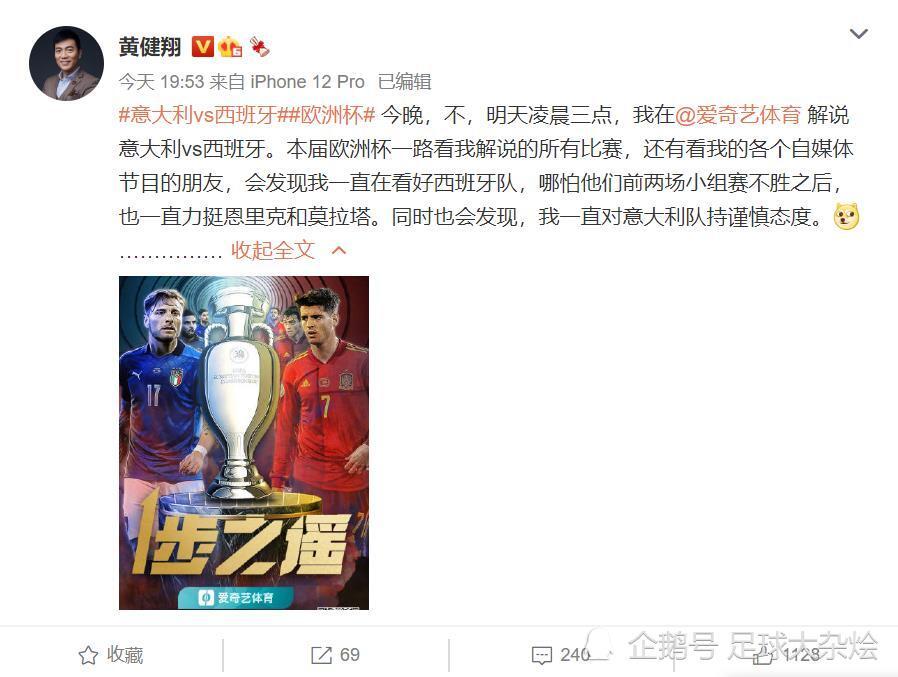
Task: Enlarge the Italy vs Spain poster image
Action: click(244, 443)
